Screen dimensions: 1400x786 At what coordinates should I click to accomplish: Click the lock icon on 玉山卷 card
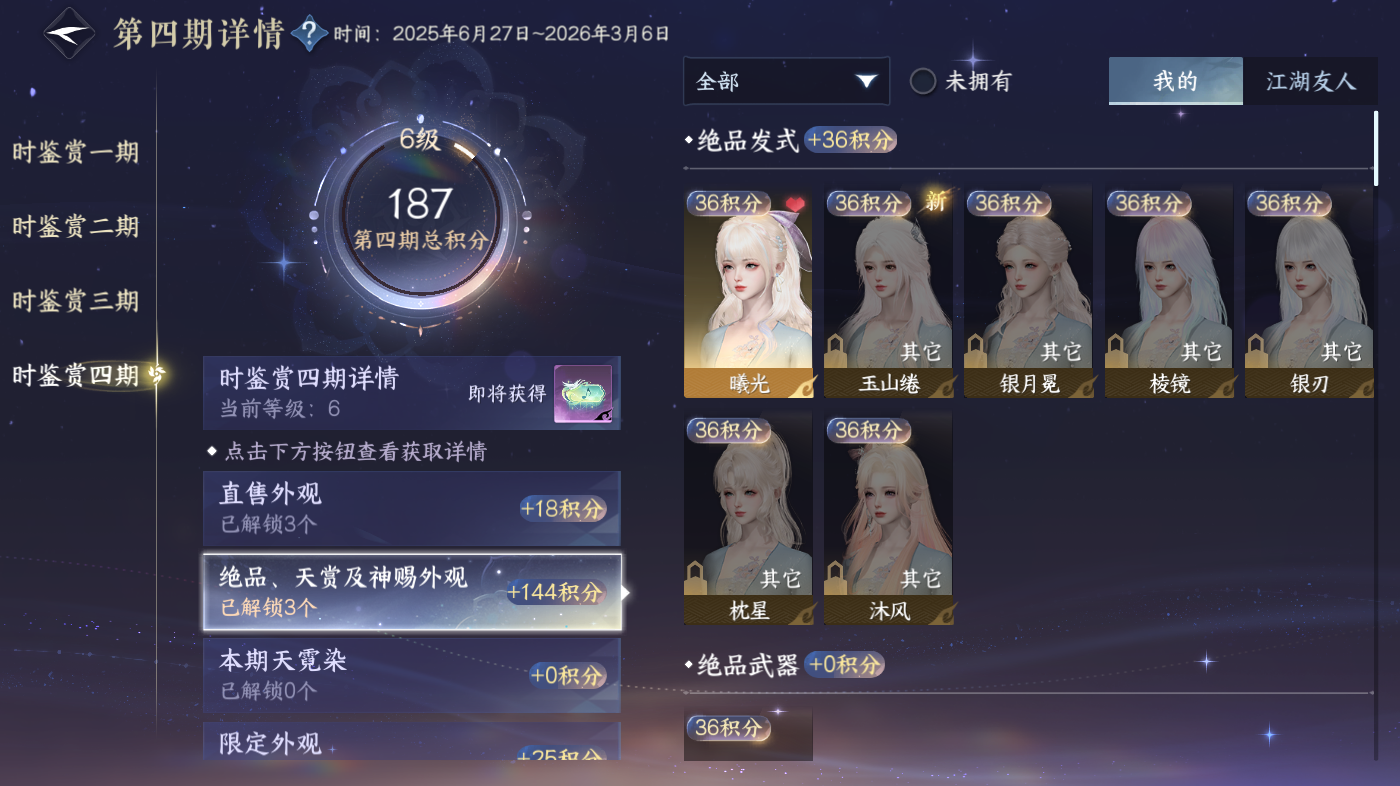point(837,352)
